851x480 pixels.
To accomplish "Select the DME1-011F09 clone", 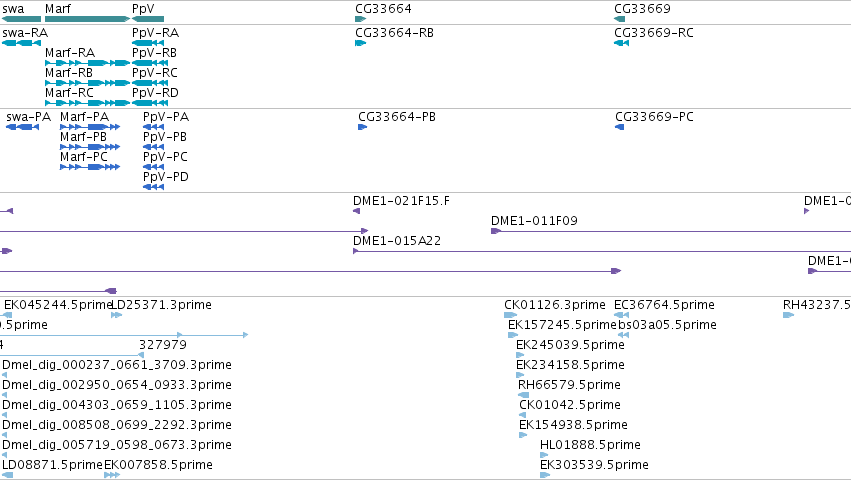I will click(x=671, y=231).
